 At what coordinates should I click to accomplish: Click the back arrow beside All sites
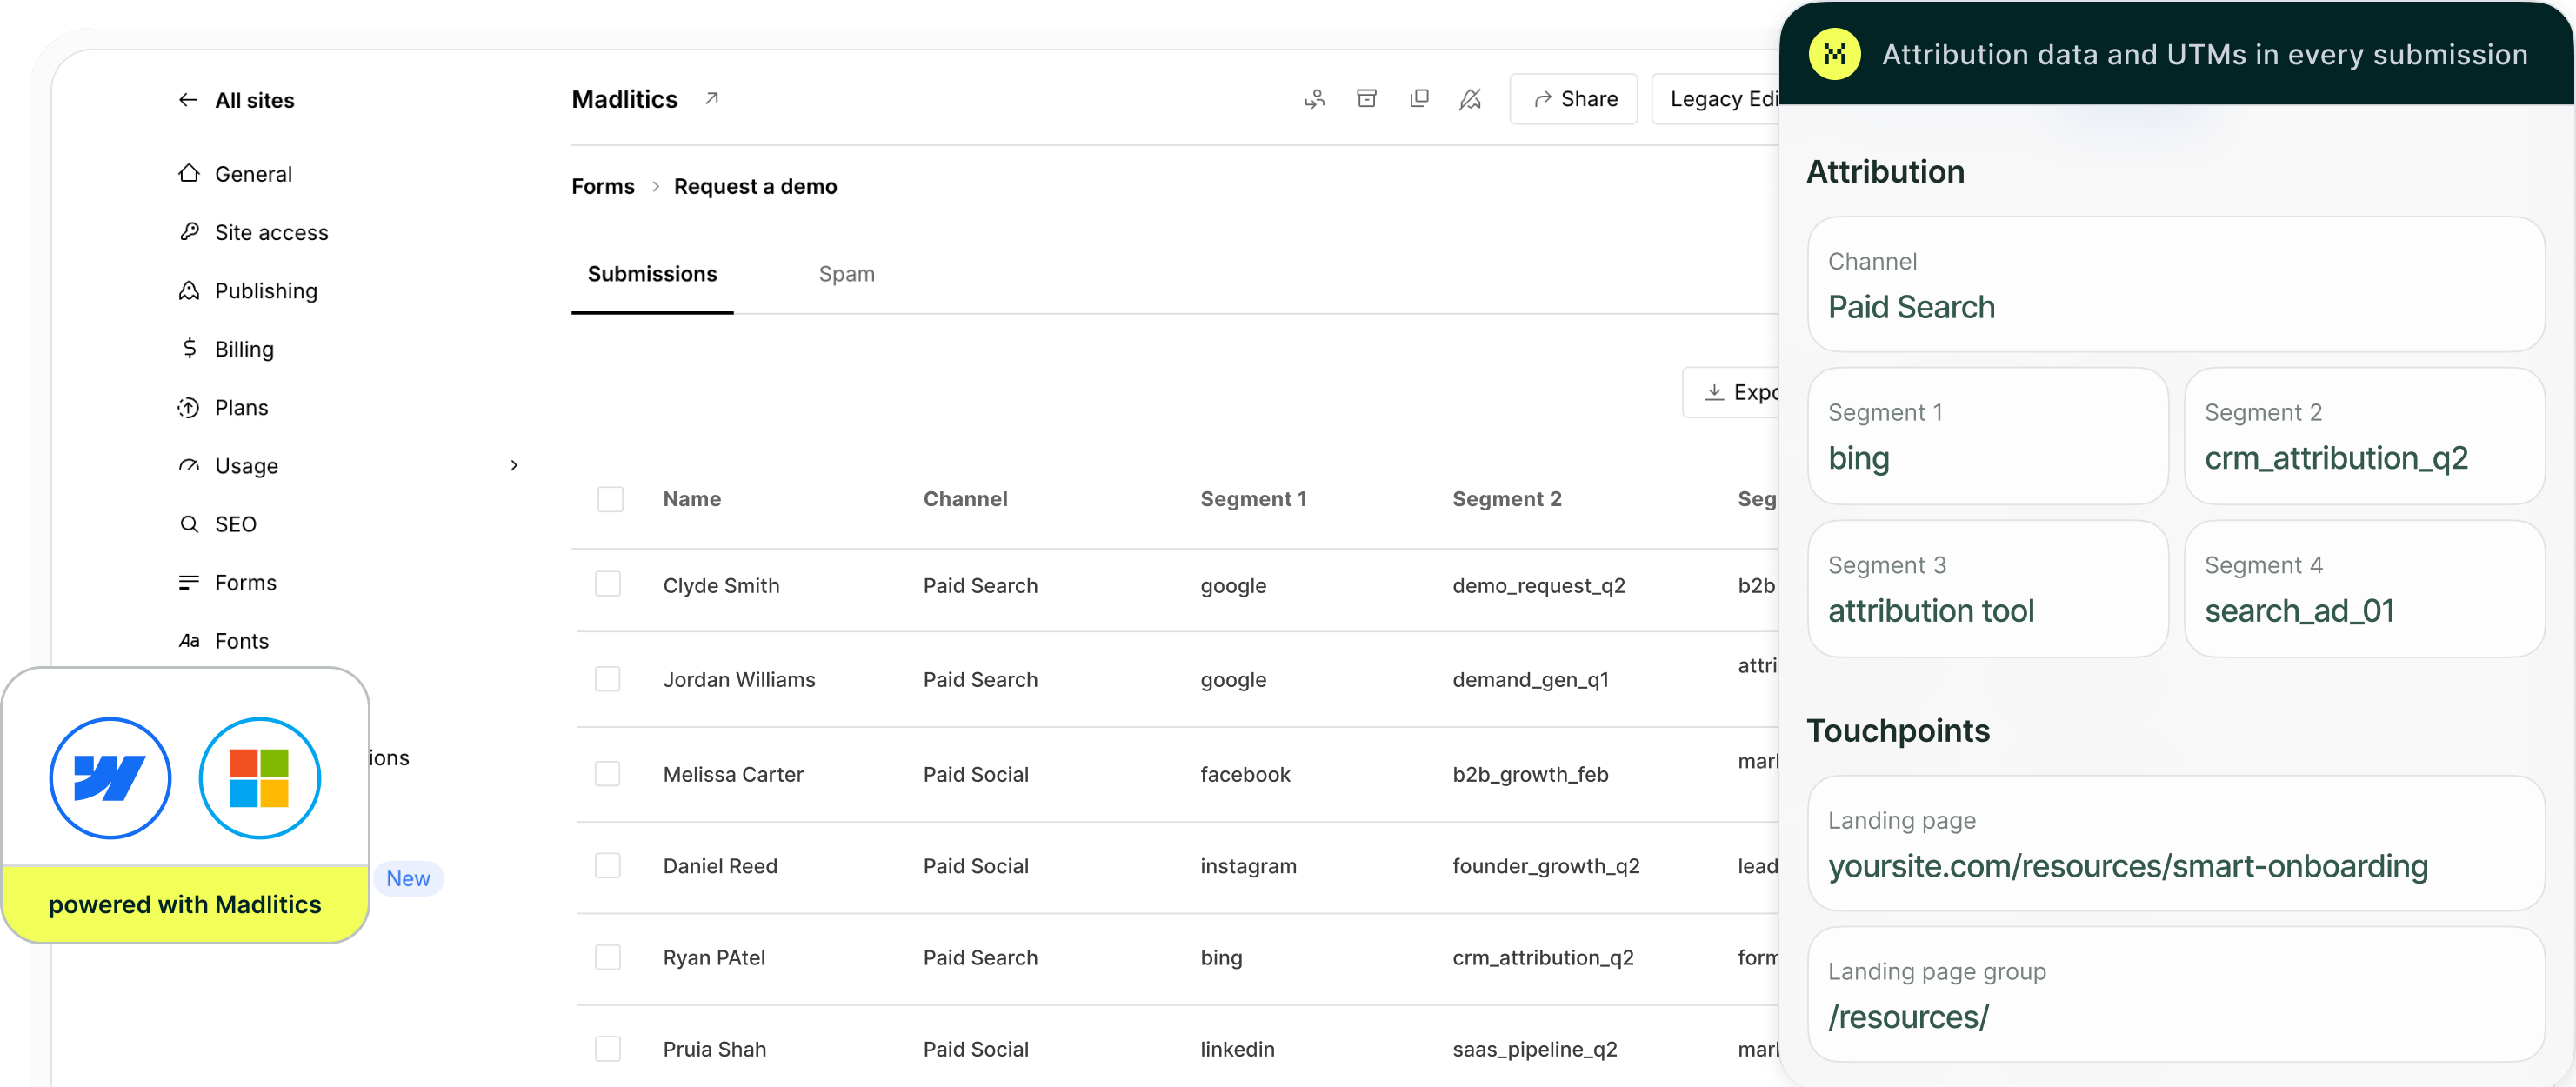187,100
